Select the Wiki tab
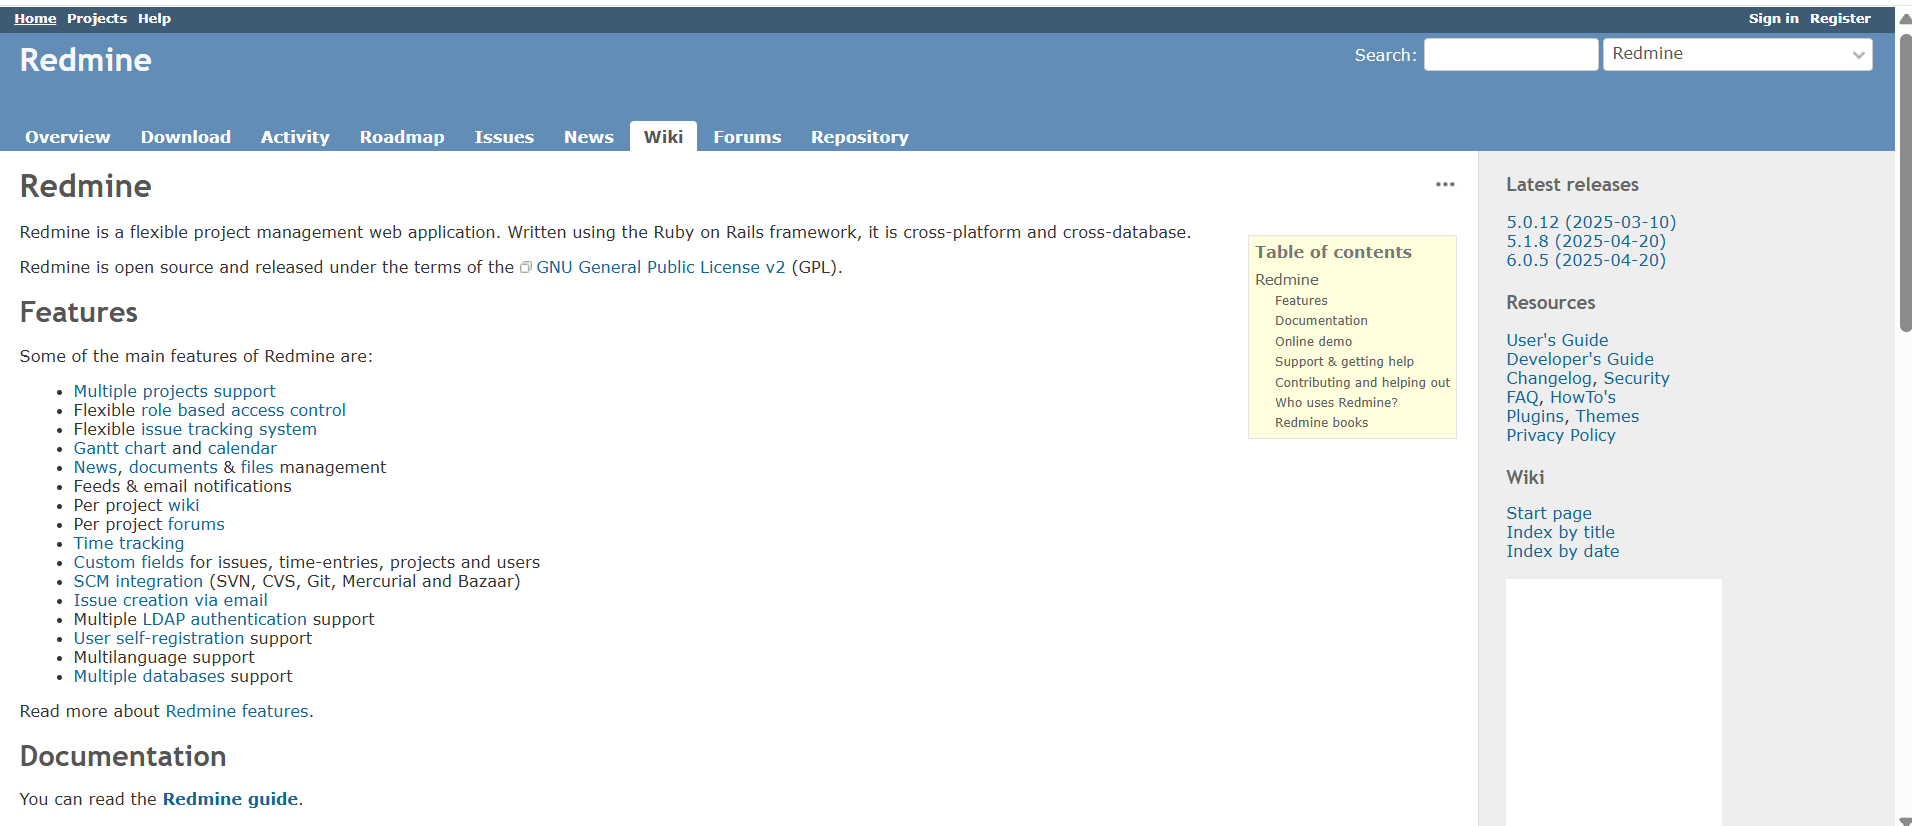 pyautogui.click(x=663, y=136)
